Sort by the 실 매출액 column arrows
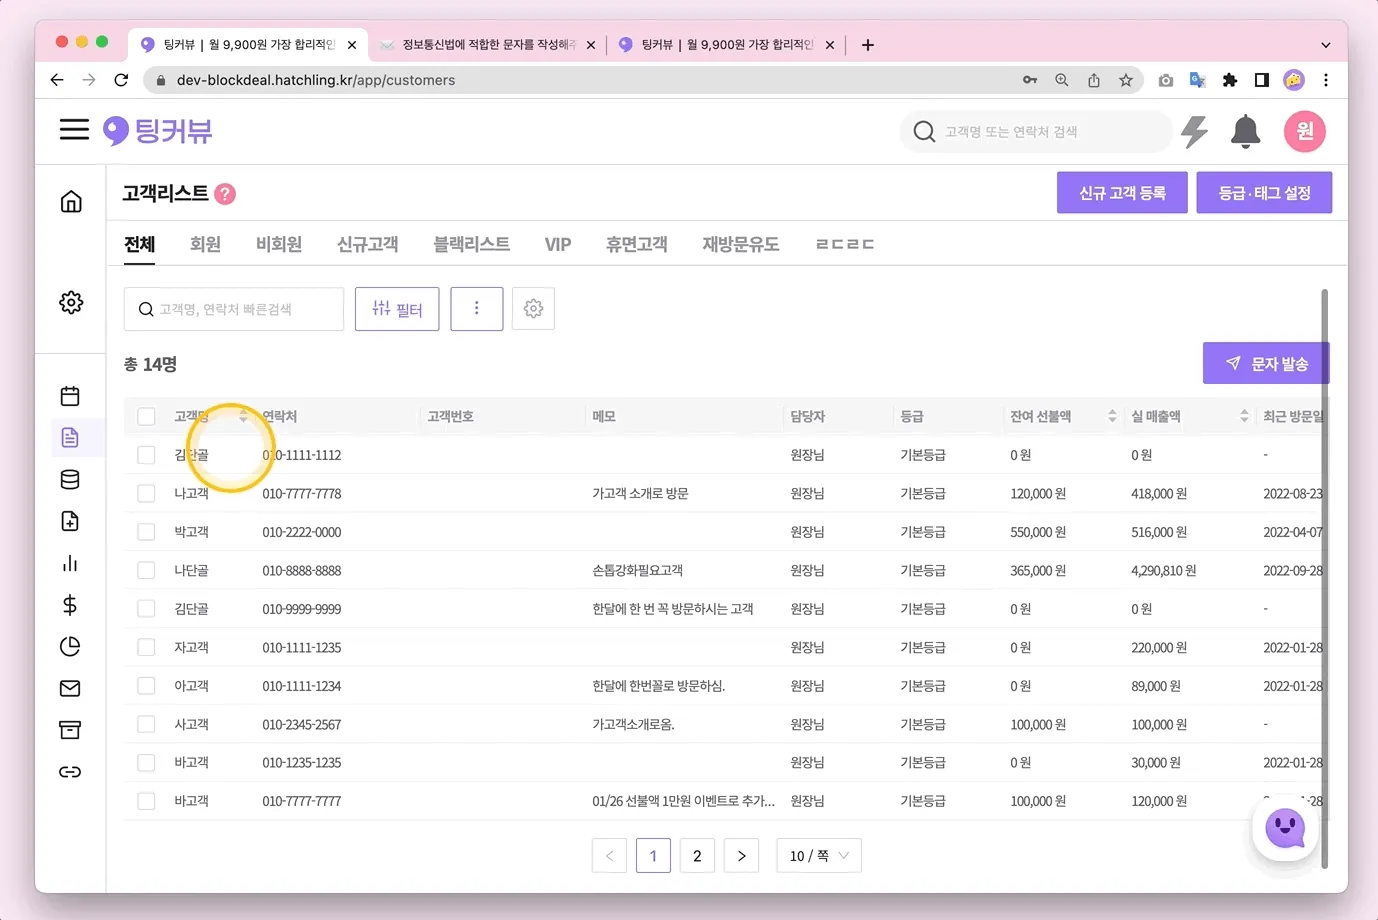The image size is (1378, 920). pos(1244,416)
